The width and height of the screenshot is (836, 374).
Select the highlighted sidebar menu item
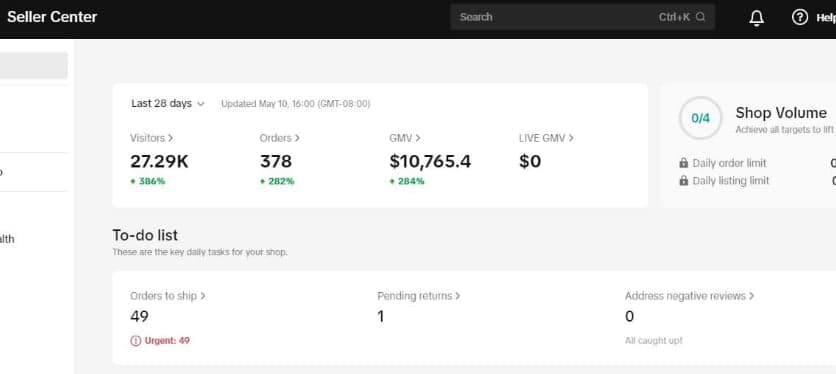(34, 66)
